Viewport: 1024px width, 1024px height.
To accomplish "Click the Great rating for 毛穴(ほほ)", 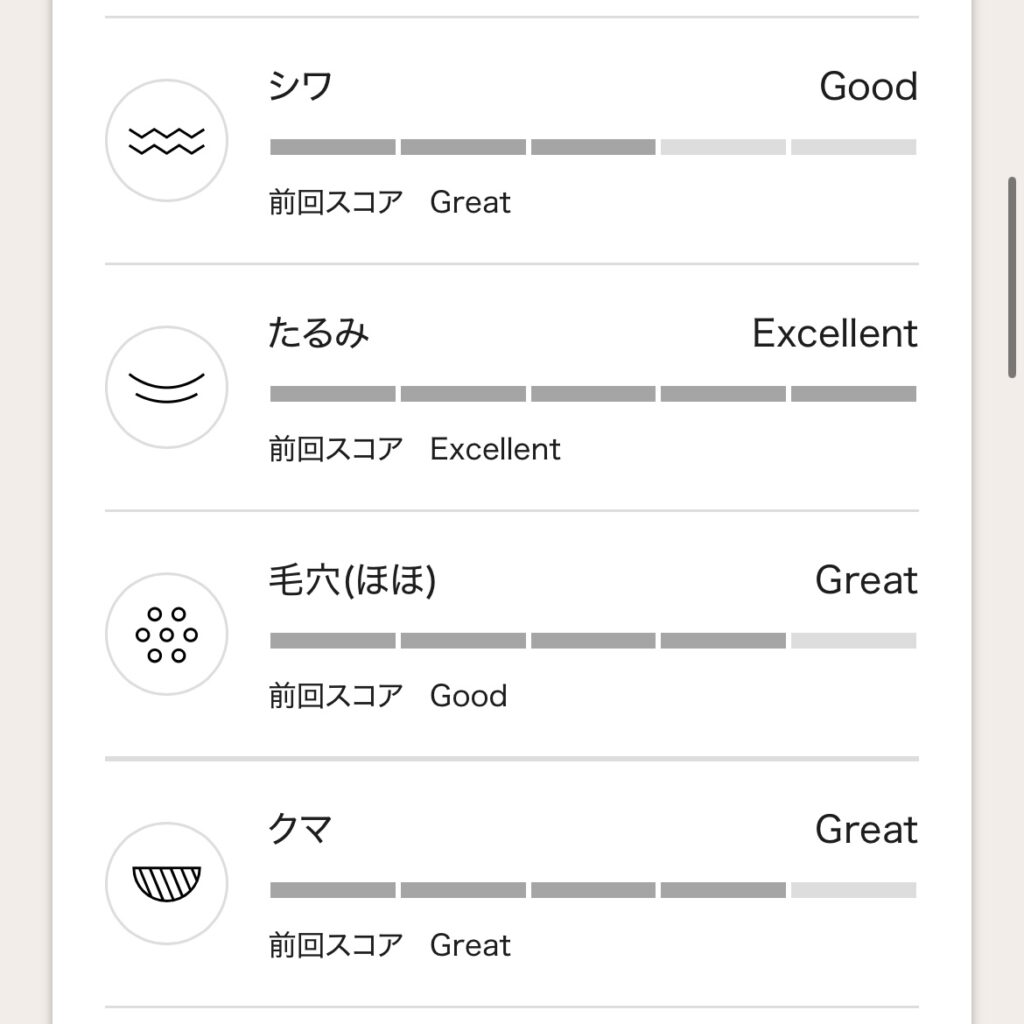I will point(866,580).
